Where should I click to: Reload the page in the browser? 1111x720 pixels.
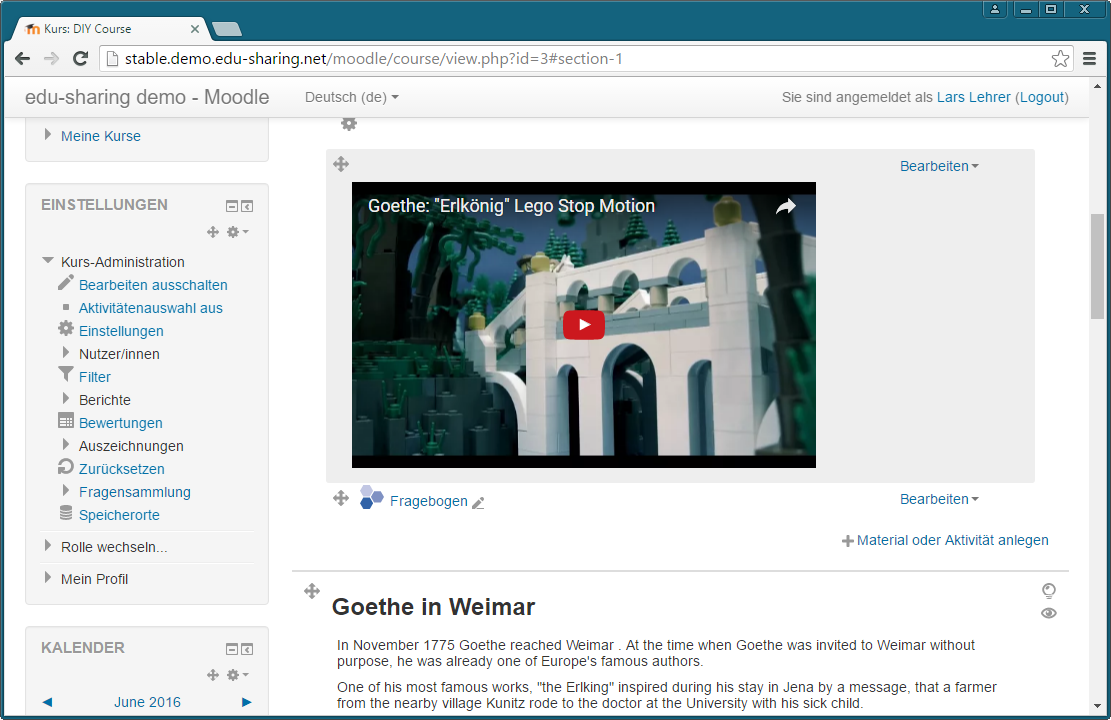click(x=80, y=59)
